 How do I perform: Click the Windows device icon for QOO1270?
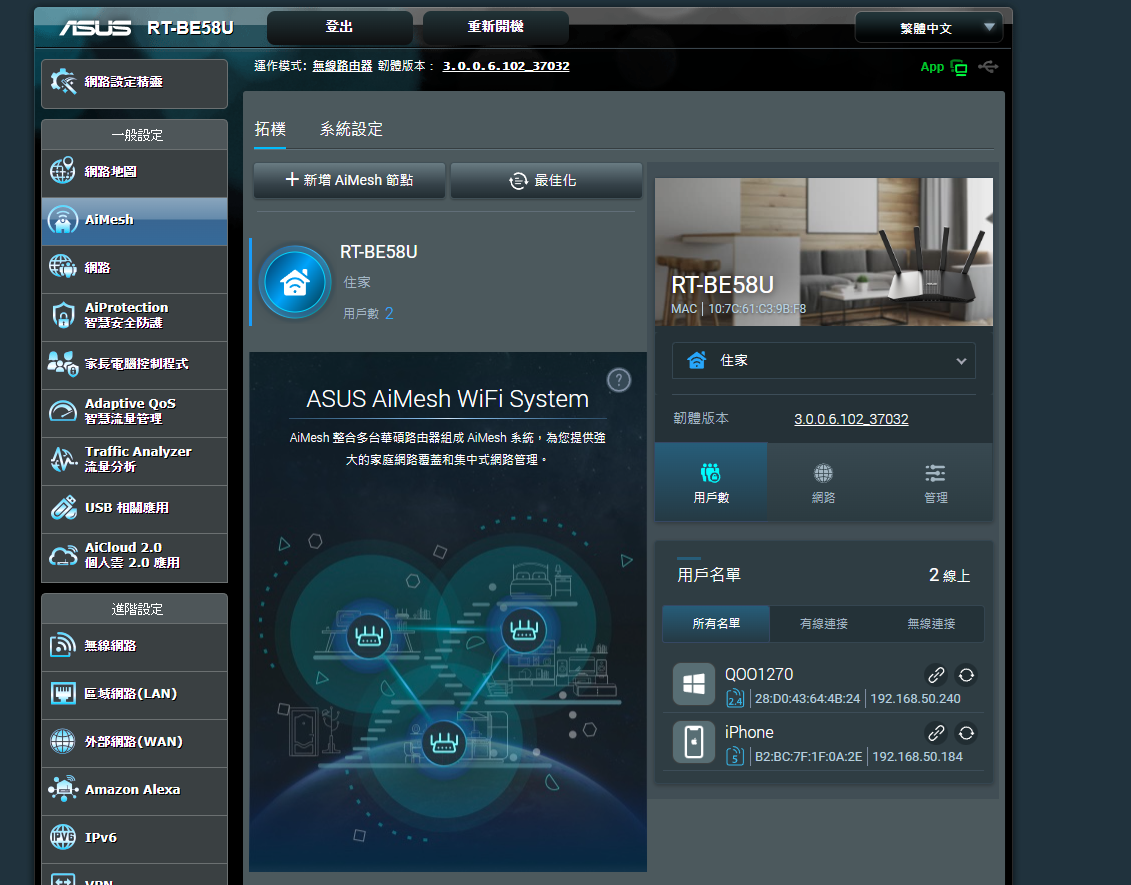pos(694,684)
